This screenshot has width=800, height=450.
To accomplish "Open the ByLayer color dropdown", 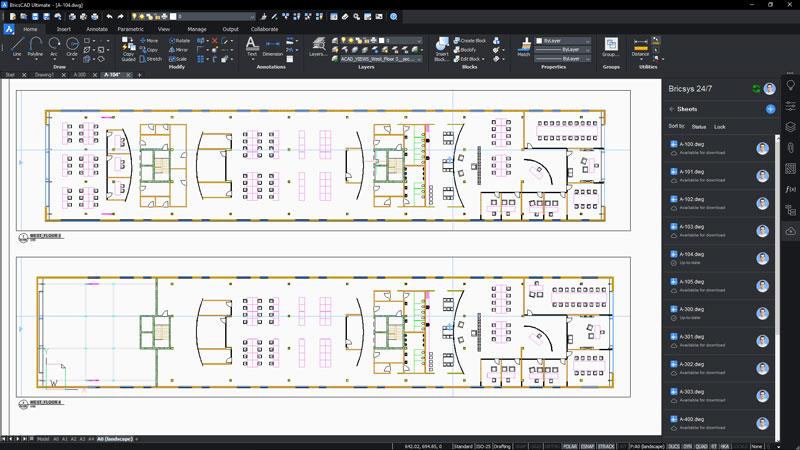I will pyautogui.click(x=566, y=41).
